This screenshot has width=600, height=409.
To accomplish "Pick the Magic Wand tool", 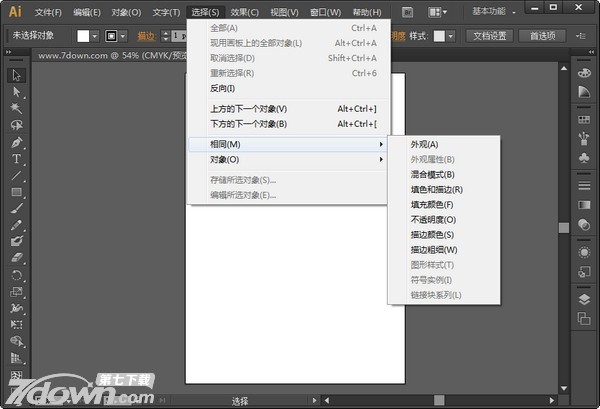I will pos(16,108).
